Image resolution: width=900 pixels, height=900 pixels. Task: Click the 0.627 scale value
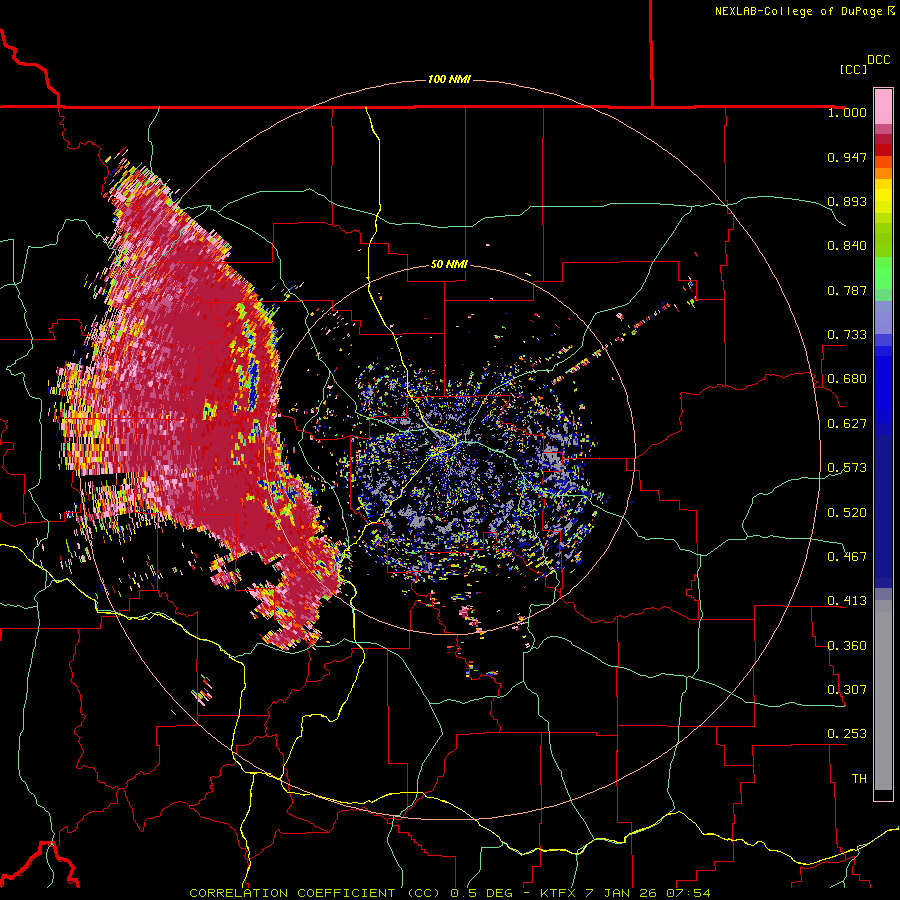pyautogui.click(x=847, y=424)
